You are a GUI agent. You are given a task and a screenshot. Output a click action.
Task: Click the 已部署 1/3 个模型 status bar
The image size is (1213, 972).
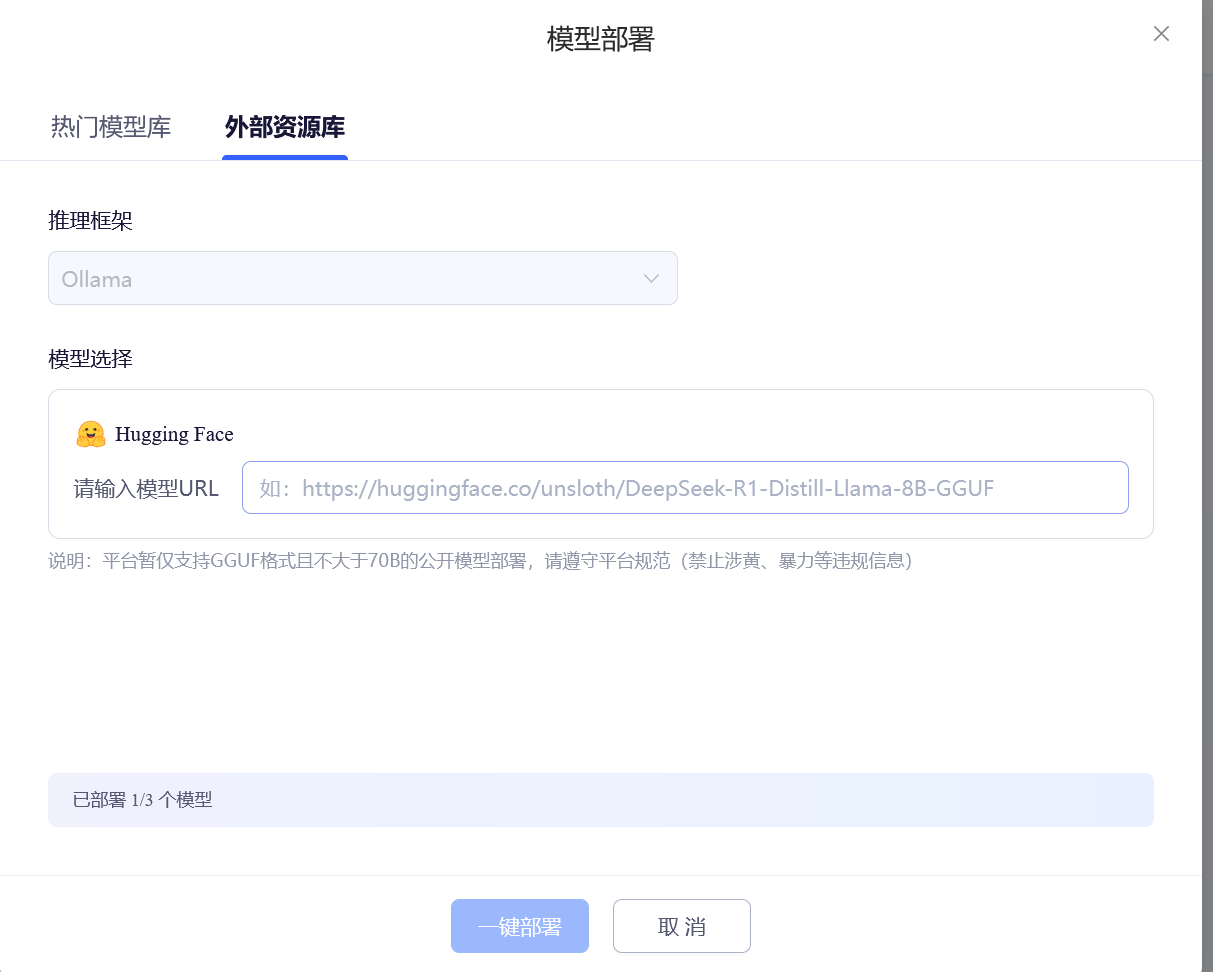600,800
